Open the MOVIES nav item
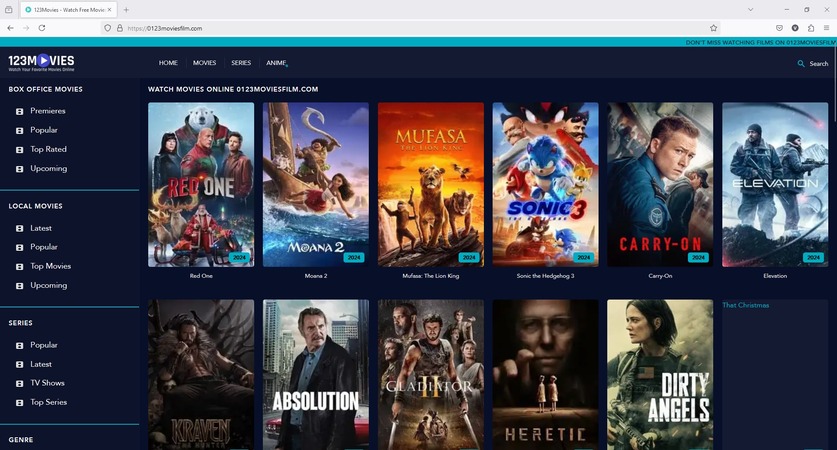 coord(204,63)
